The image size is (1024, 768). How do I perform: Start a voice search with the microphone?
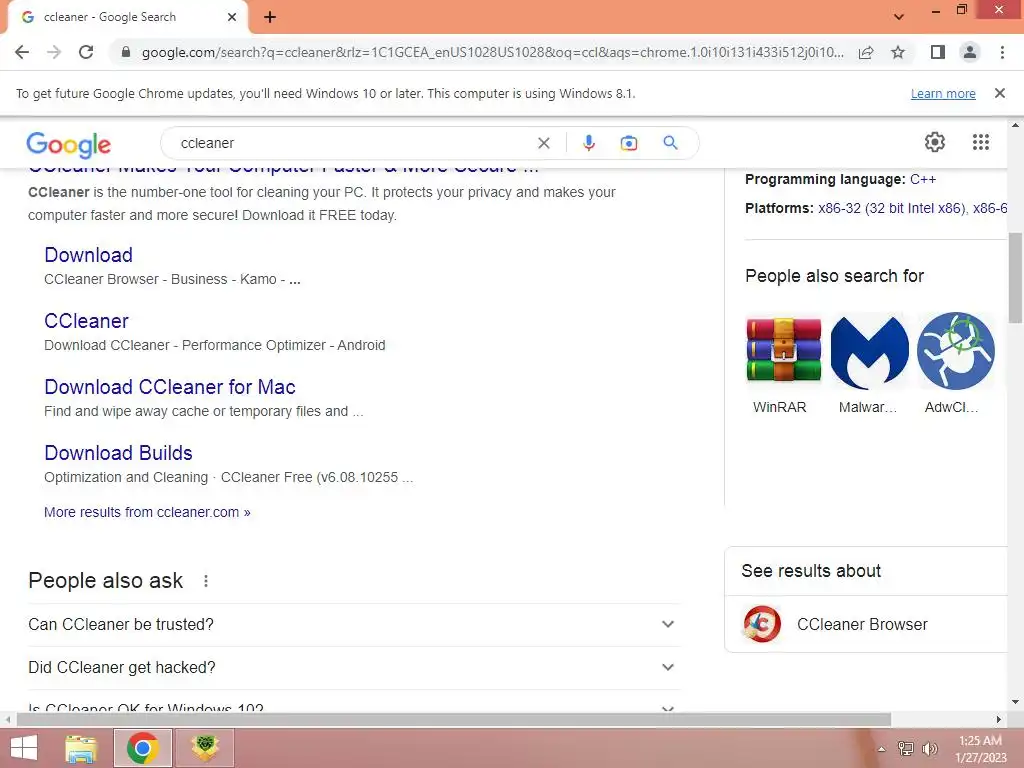(x=589, y=143)
